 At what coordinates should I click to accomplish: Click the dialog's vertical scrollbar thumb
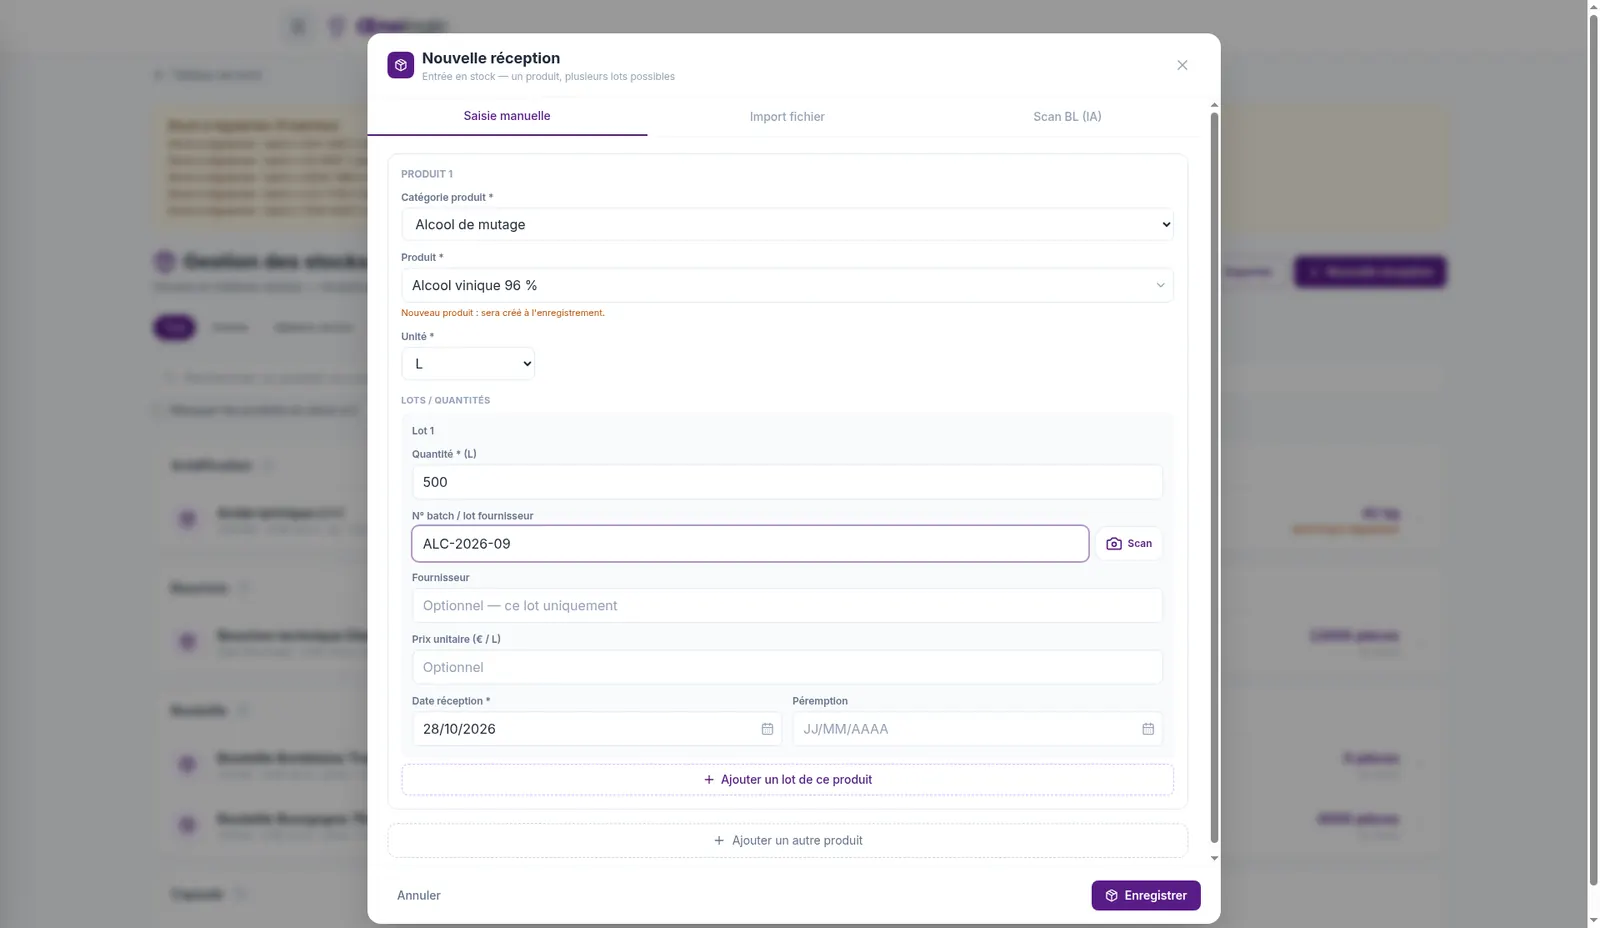point(1214,478)
